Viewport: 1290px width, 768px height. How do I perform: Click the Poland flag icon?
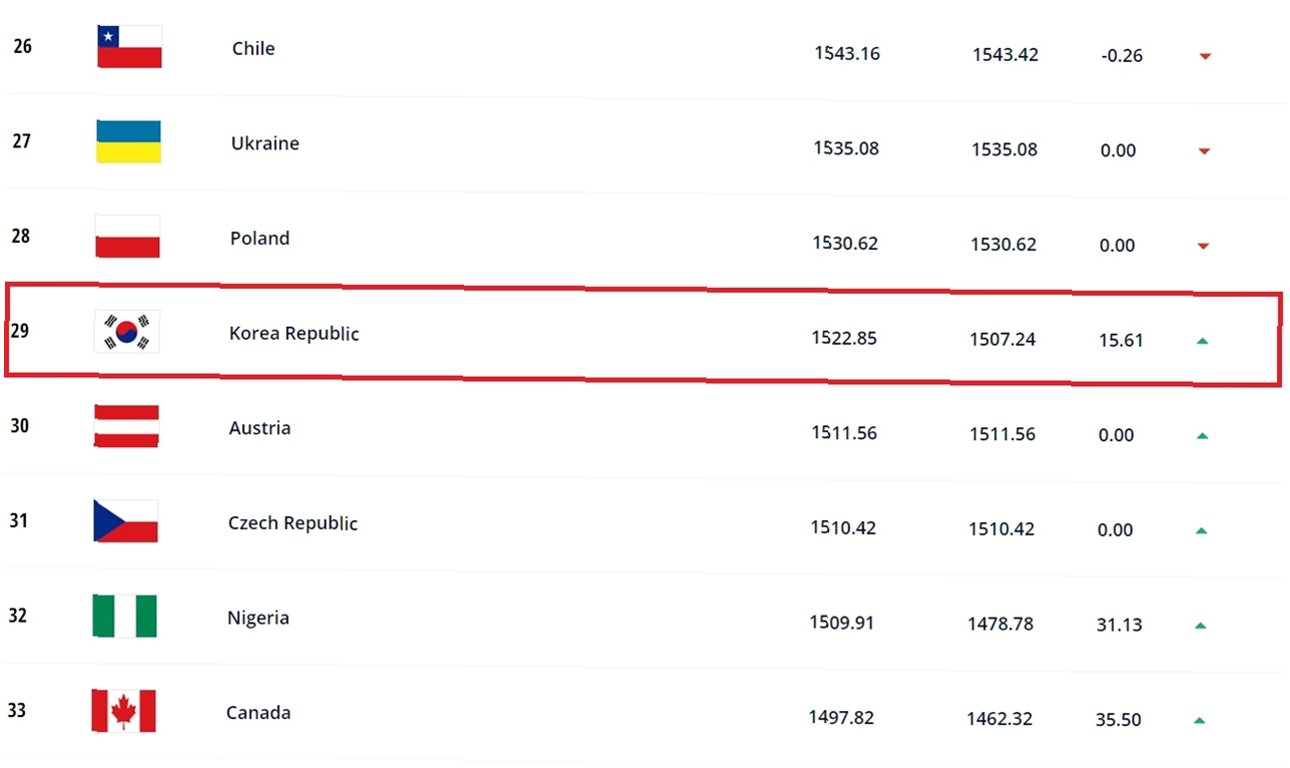[x=127, y=236]
